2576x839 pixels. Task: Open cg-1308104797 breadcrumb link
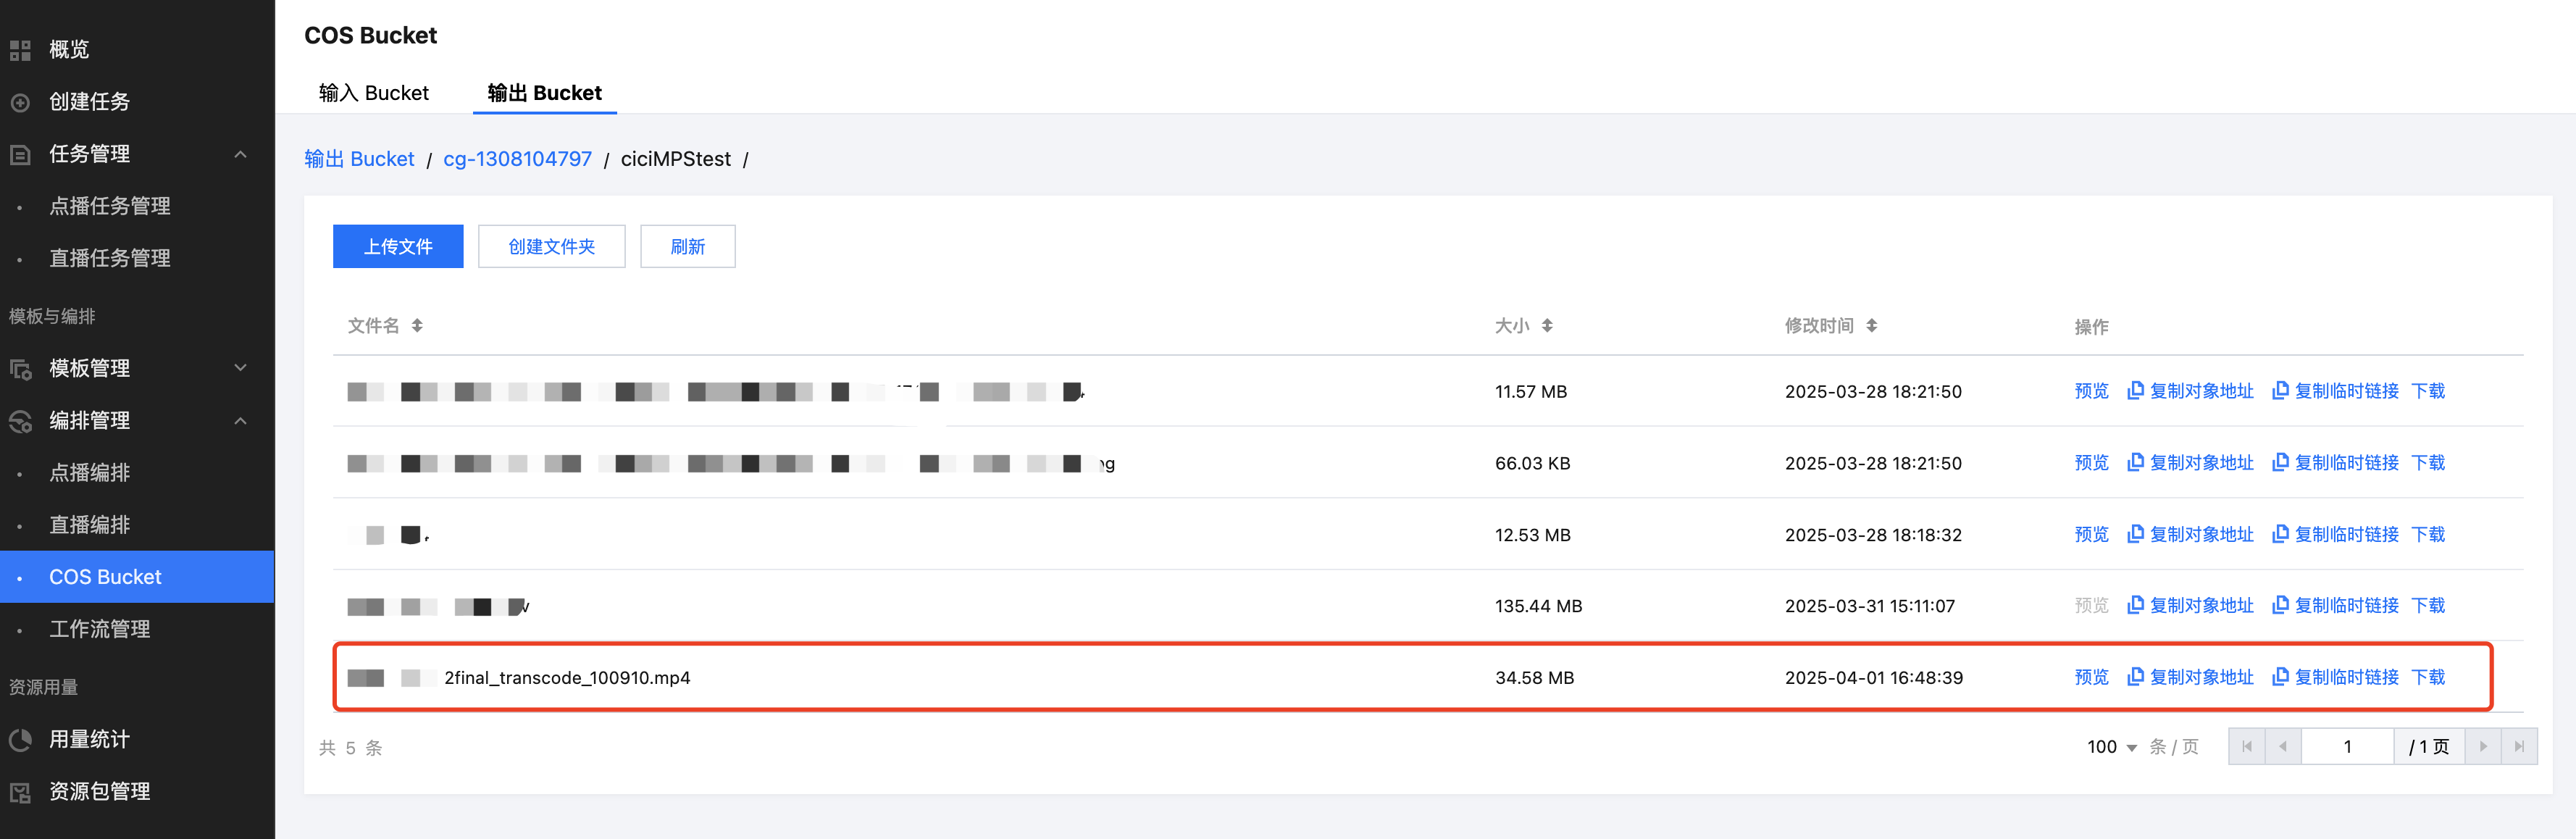click(517, 159)
